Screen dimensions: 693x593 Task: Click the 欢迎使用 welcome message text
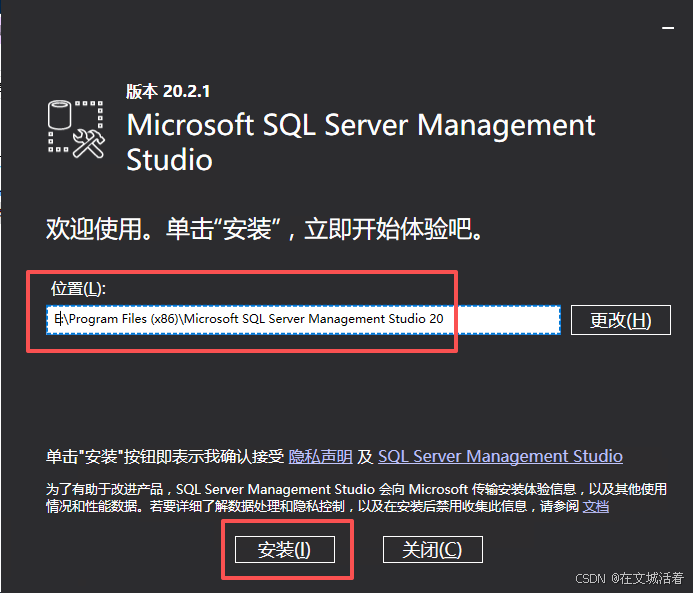tap(264, 229)
